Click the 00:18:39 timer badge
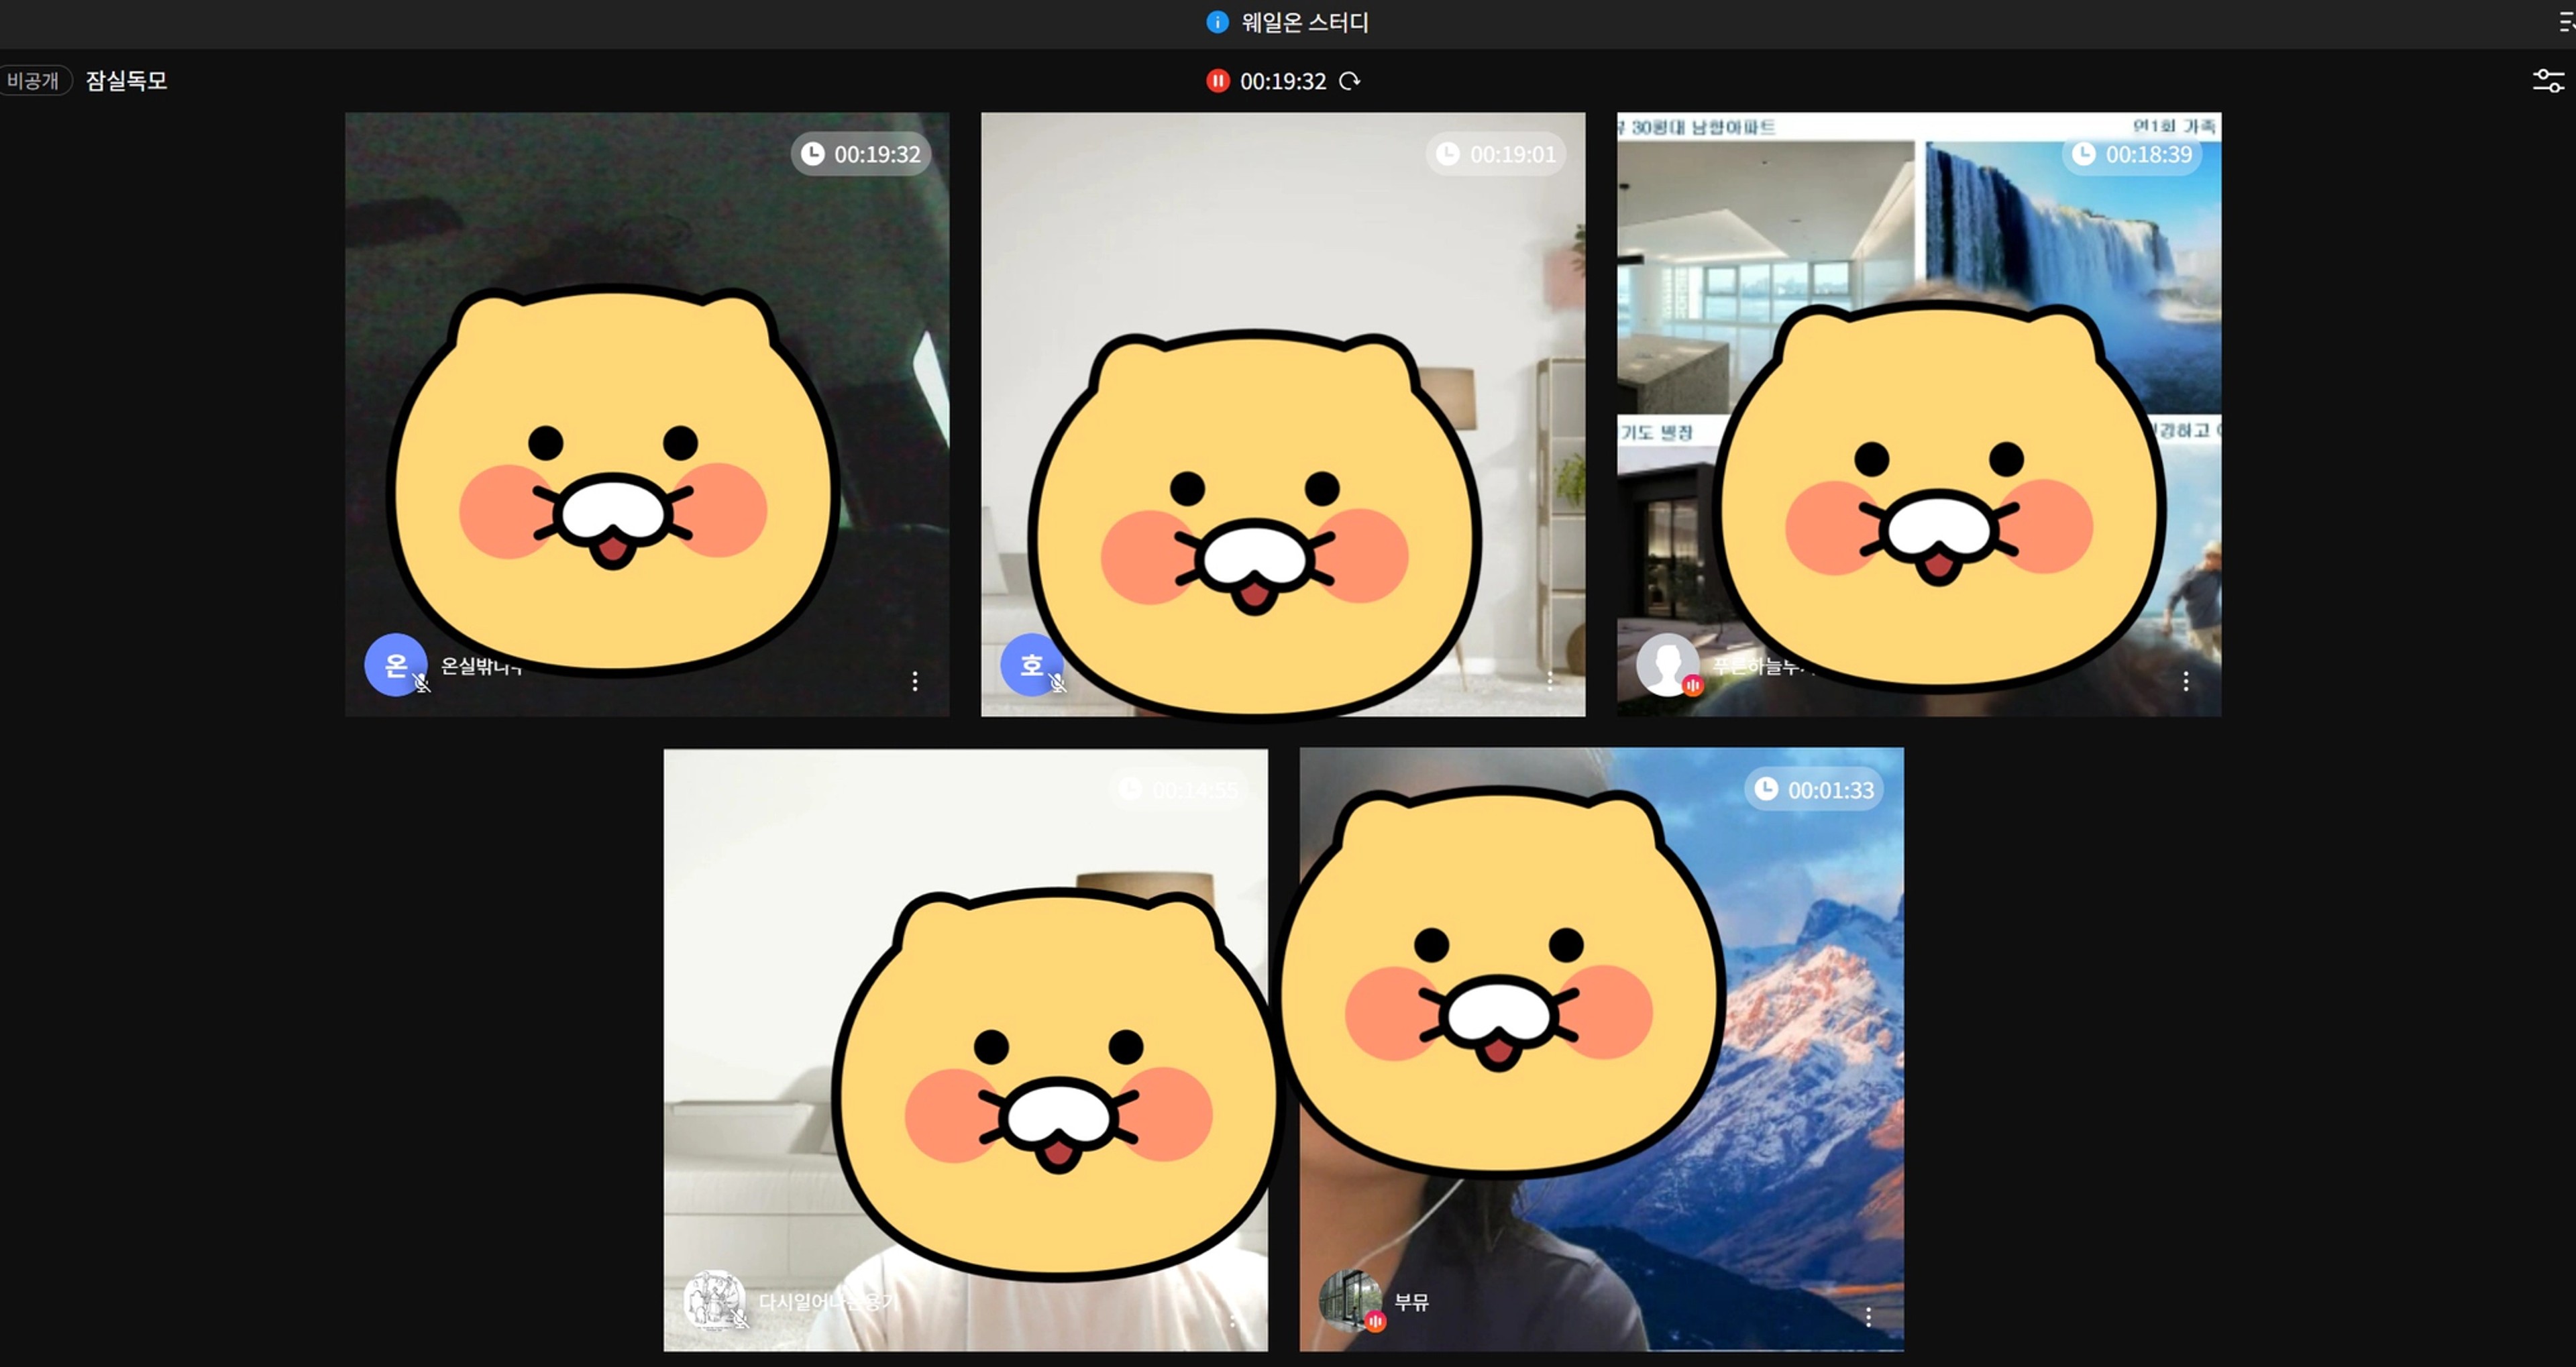 (2132, 154)
